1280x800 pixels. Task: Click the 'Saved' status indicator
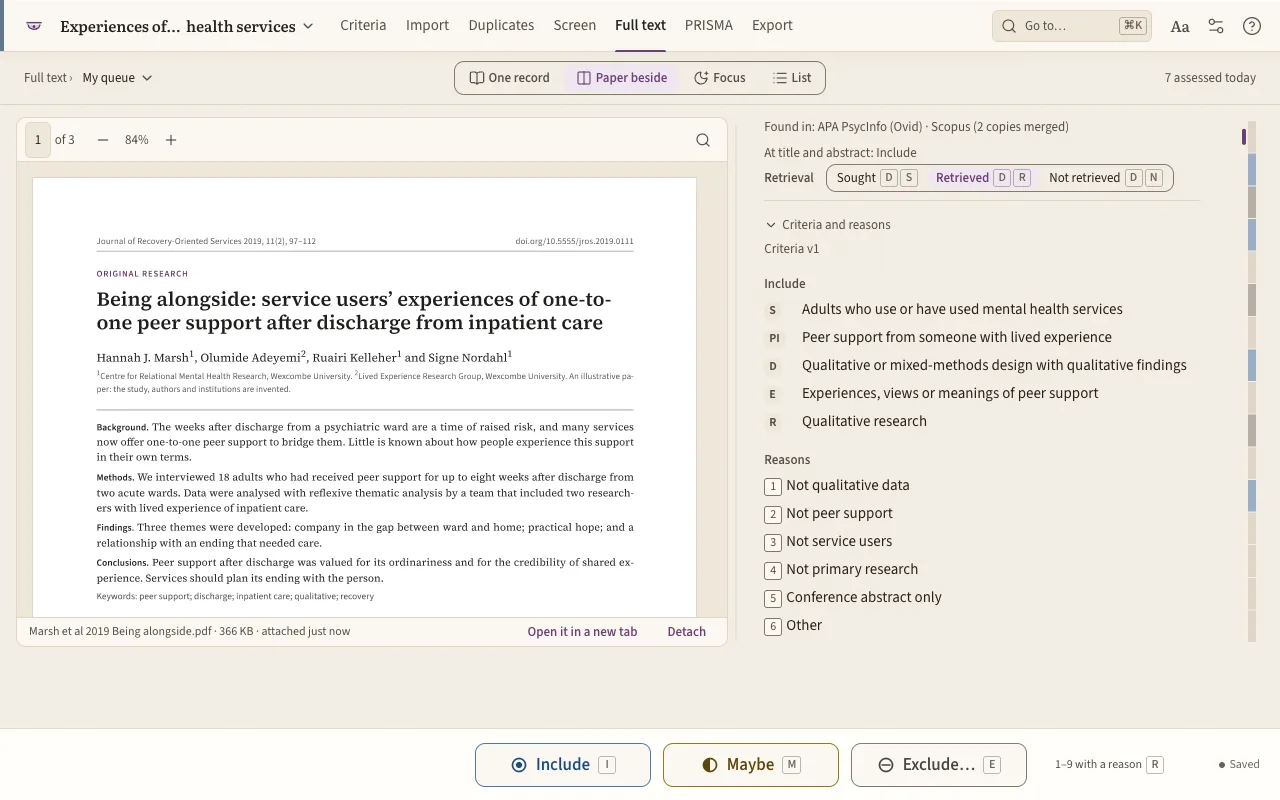click(1239, 764)
